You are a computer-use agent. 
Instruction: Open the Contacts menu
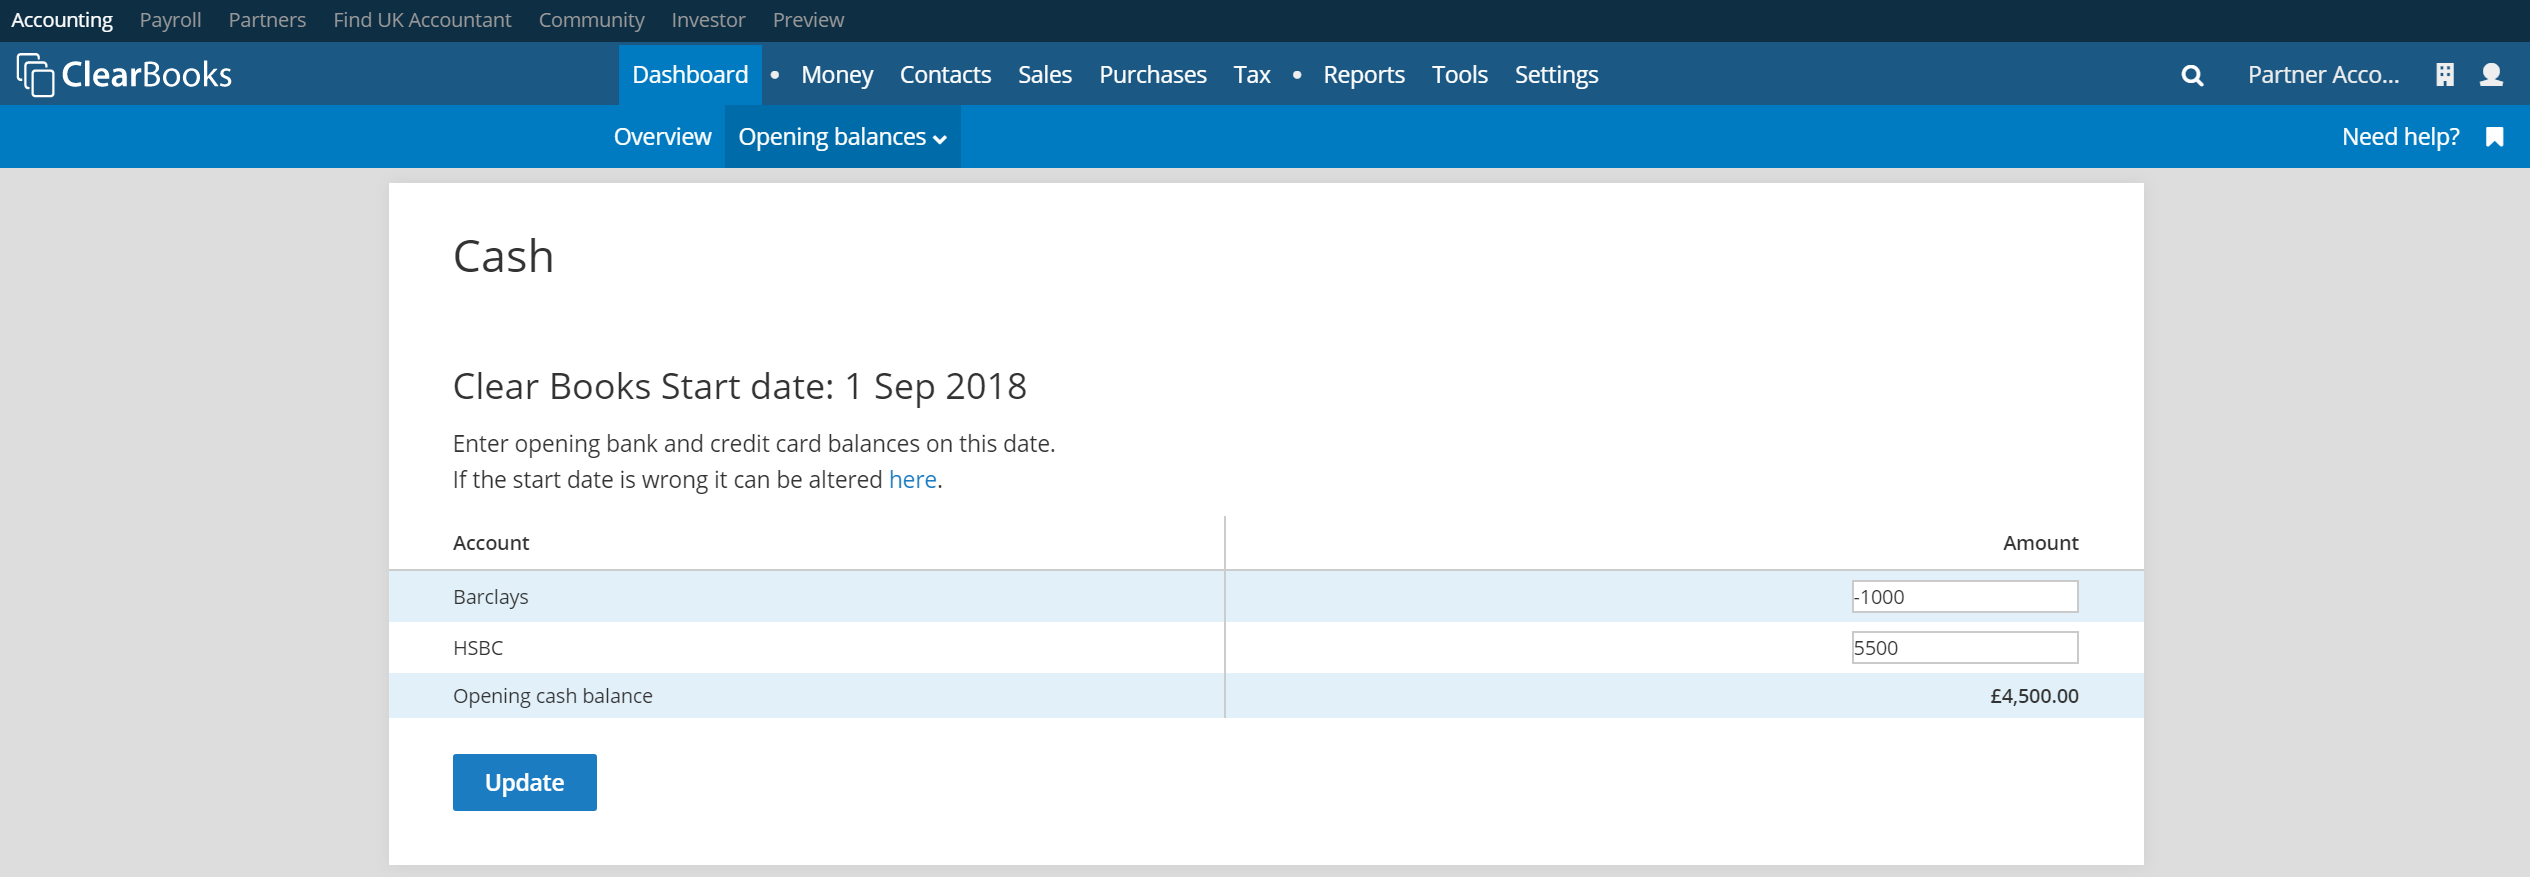click(945, 75)
